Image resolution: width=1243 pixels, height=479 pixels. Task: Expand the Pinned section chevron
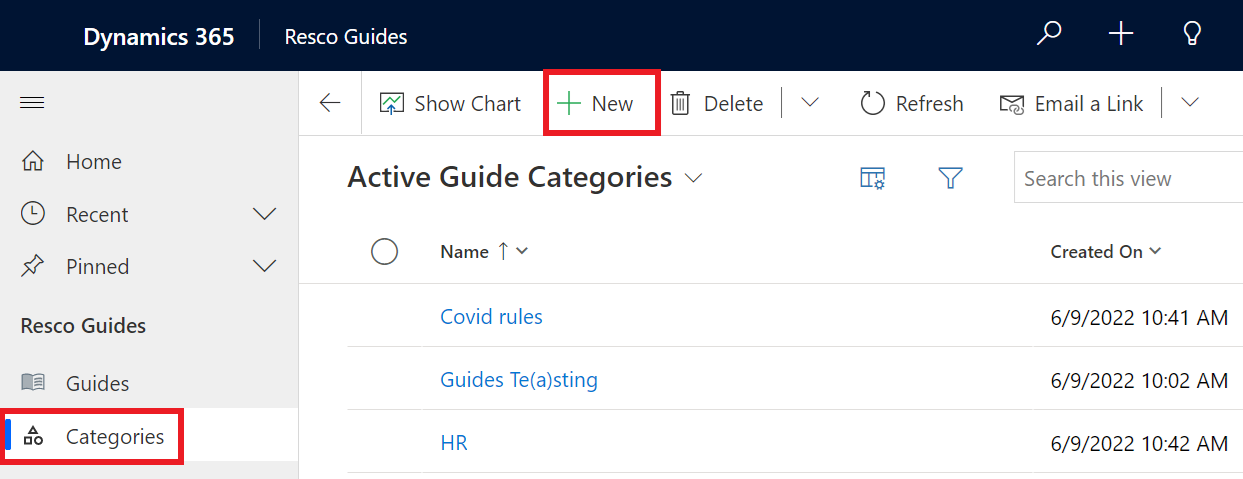tap(265, 266)
